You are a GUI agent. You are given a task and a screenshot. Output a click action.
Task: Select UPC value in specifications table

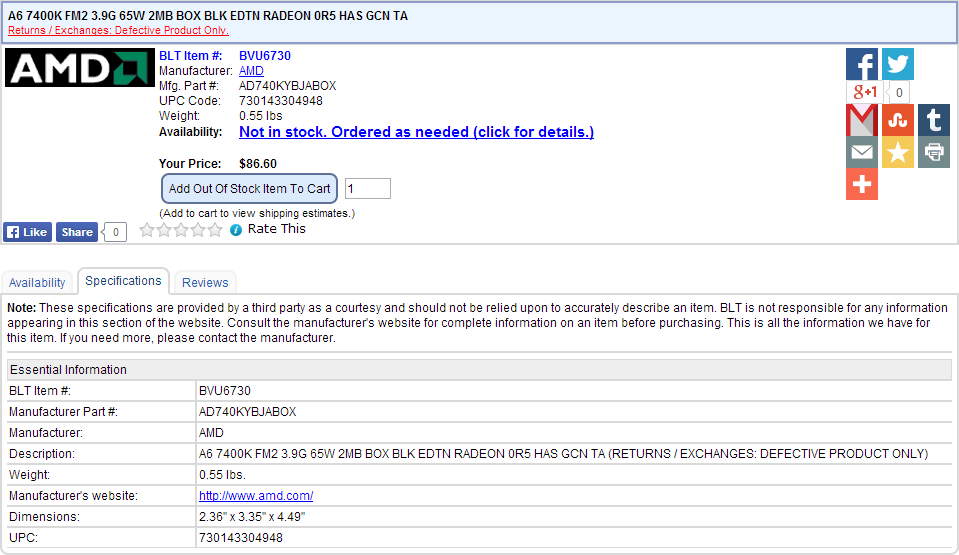[x=241, y=538]
